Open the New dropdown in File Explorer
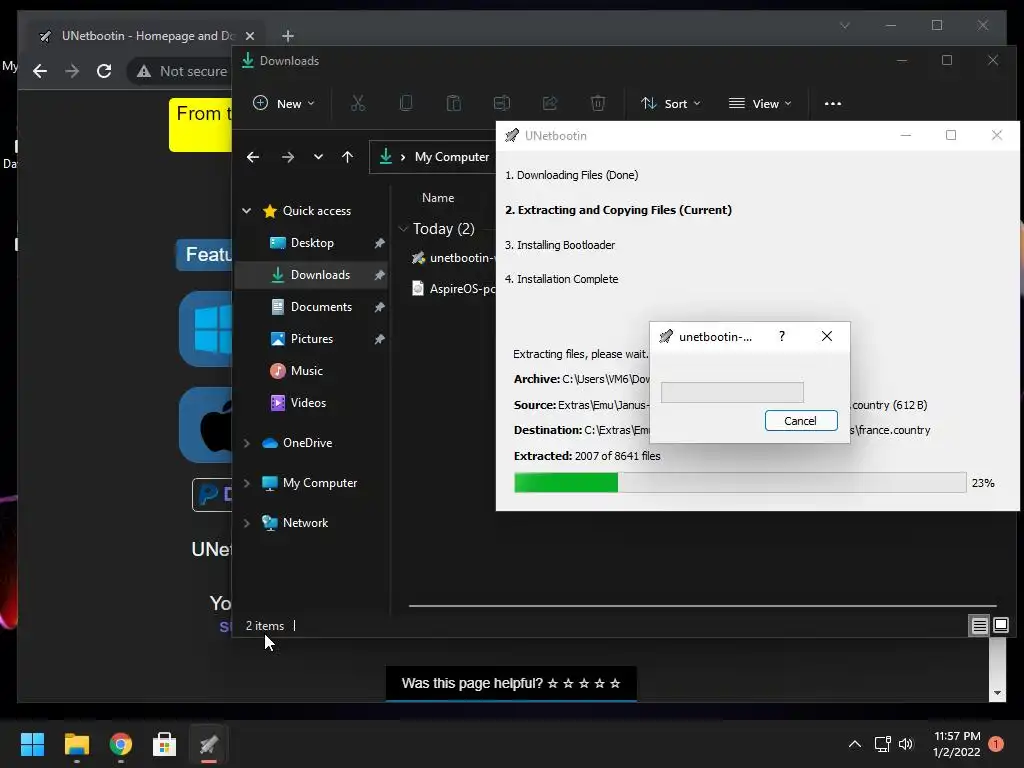Image resolution: width=1024 pixels, height=768 pixels. 283,103
